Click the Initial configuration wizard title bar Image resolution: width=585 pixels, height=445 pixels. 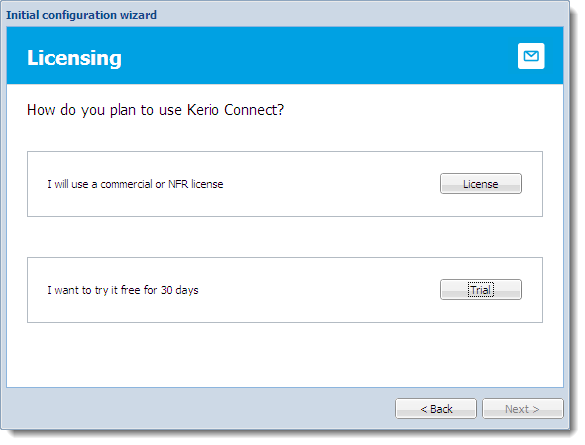click(285, 15)
